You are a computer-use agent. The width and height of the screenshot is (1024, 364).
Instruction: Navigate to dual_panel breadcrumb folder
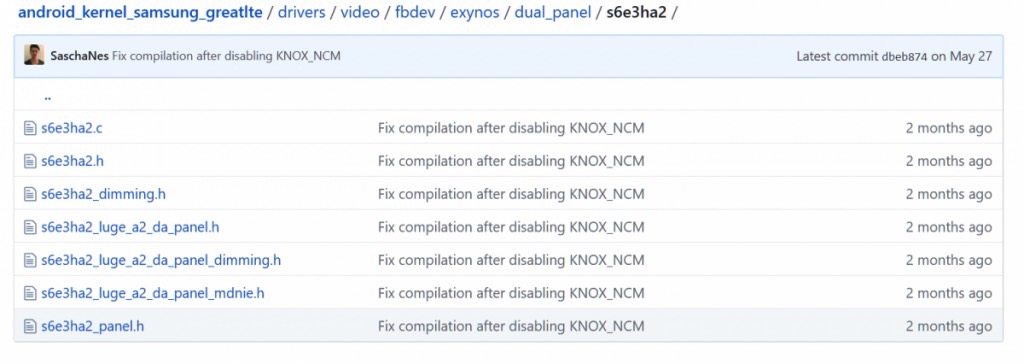[x=554, y=13]
